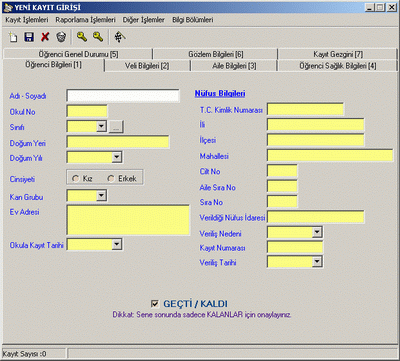Image resolution: width=400 pixels, height=361 pixels.
Task: Switch to the Aile Bilgileri [3] tab
Action: tap(234, 66)
